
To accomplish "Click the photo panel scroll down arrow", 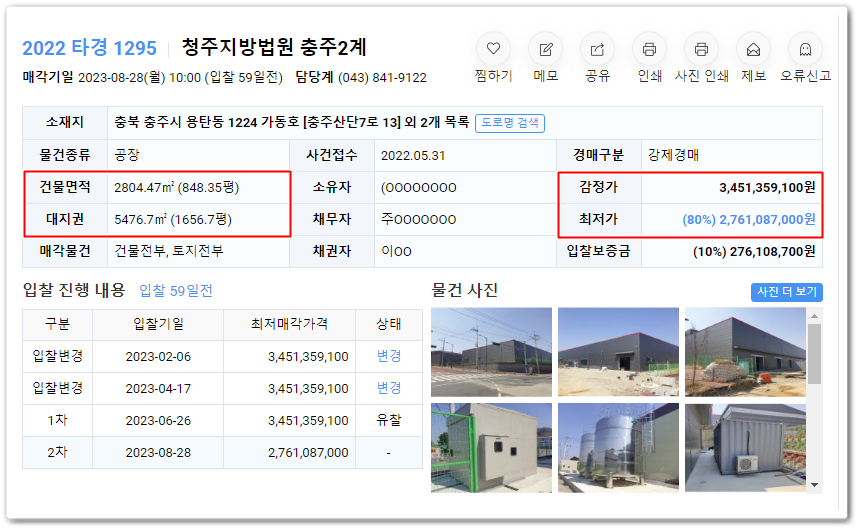I will 814,485.
